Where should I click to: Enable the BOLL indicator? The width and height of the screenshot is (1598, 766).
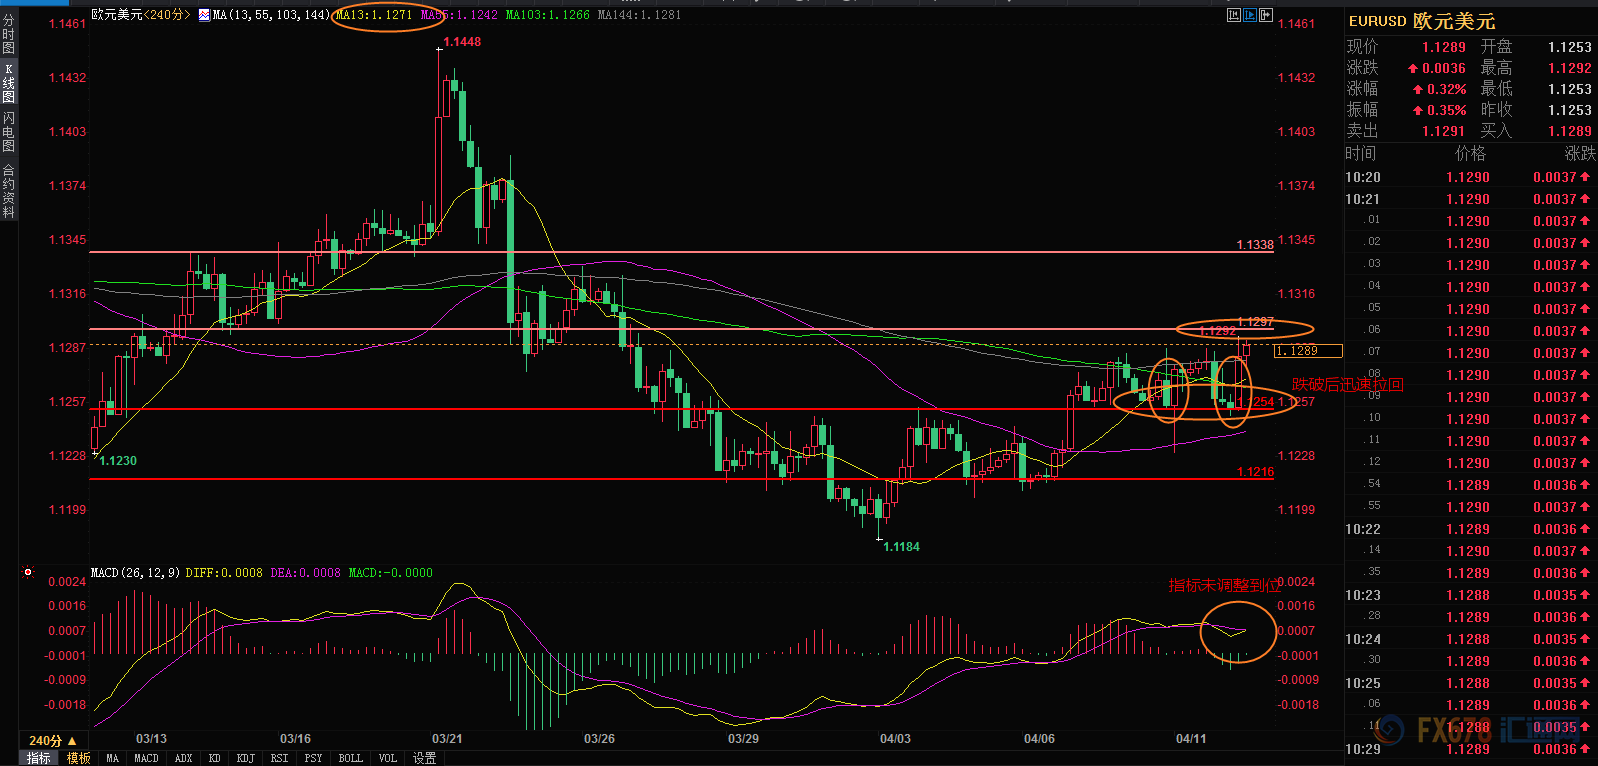(x=350, y=758)
